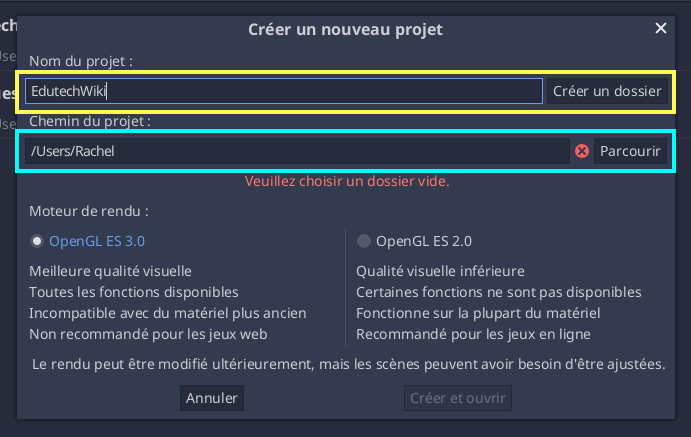This screenshot has width=691, height=437.
Task: Click the Créer et ouvrir button
Action: (457, 398)
